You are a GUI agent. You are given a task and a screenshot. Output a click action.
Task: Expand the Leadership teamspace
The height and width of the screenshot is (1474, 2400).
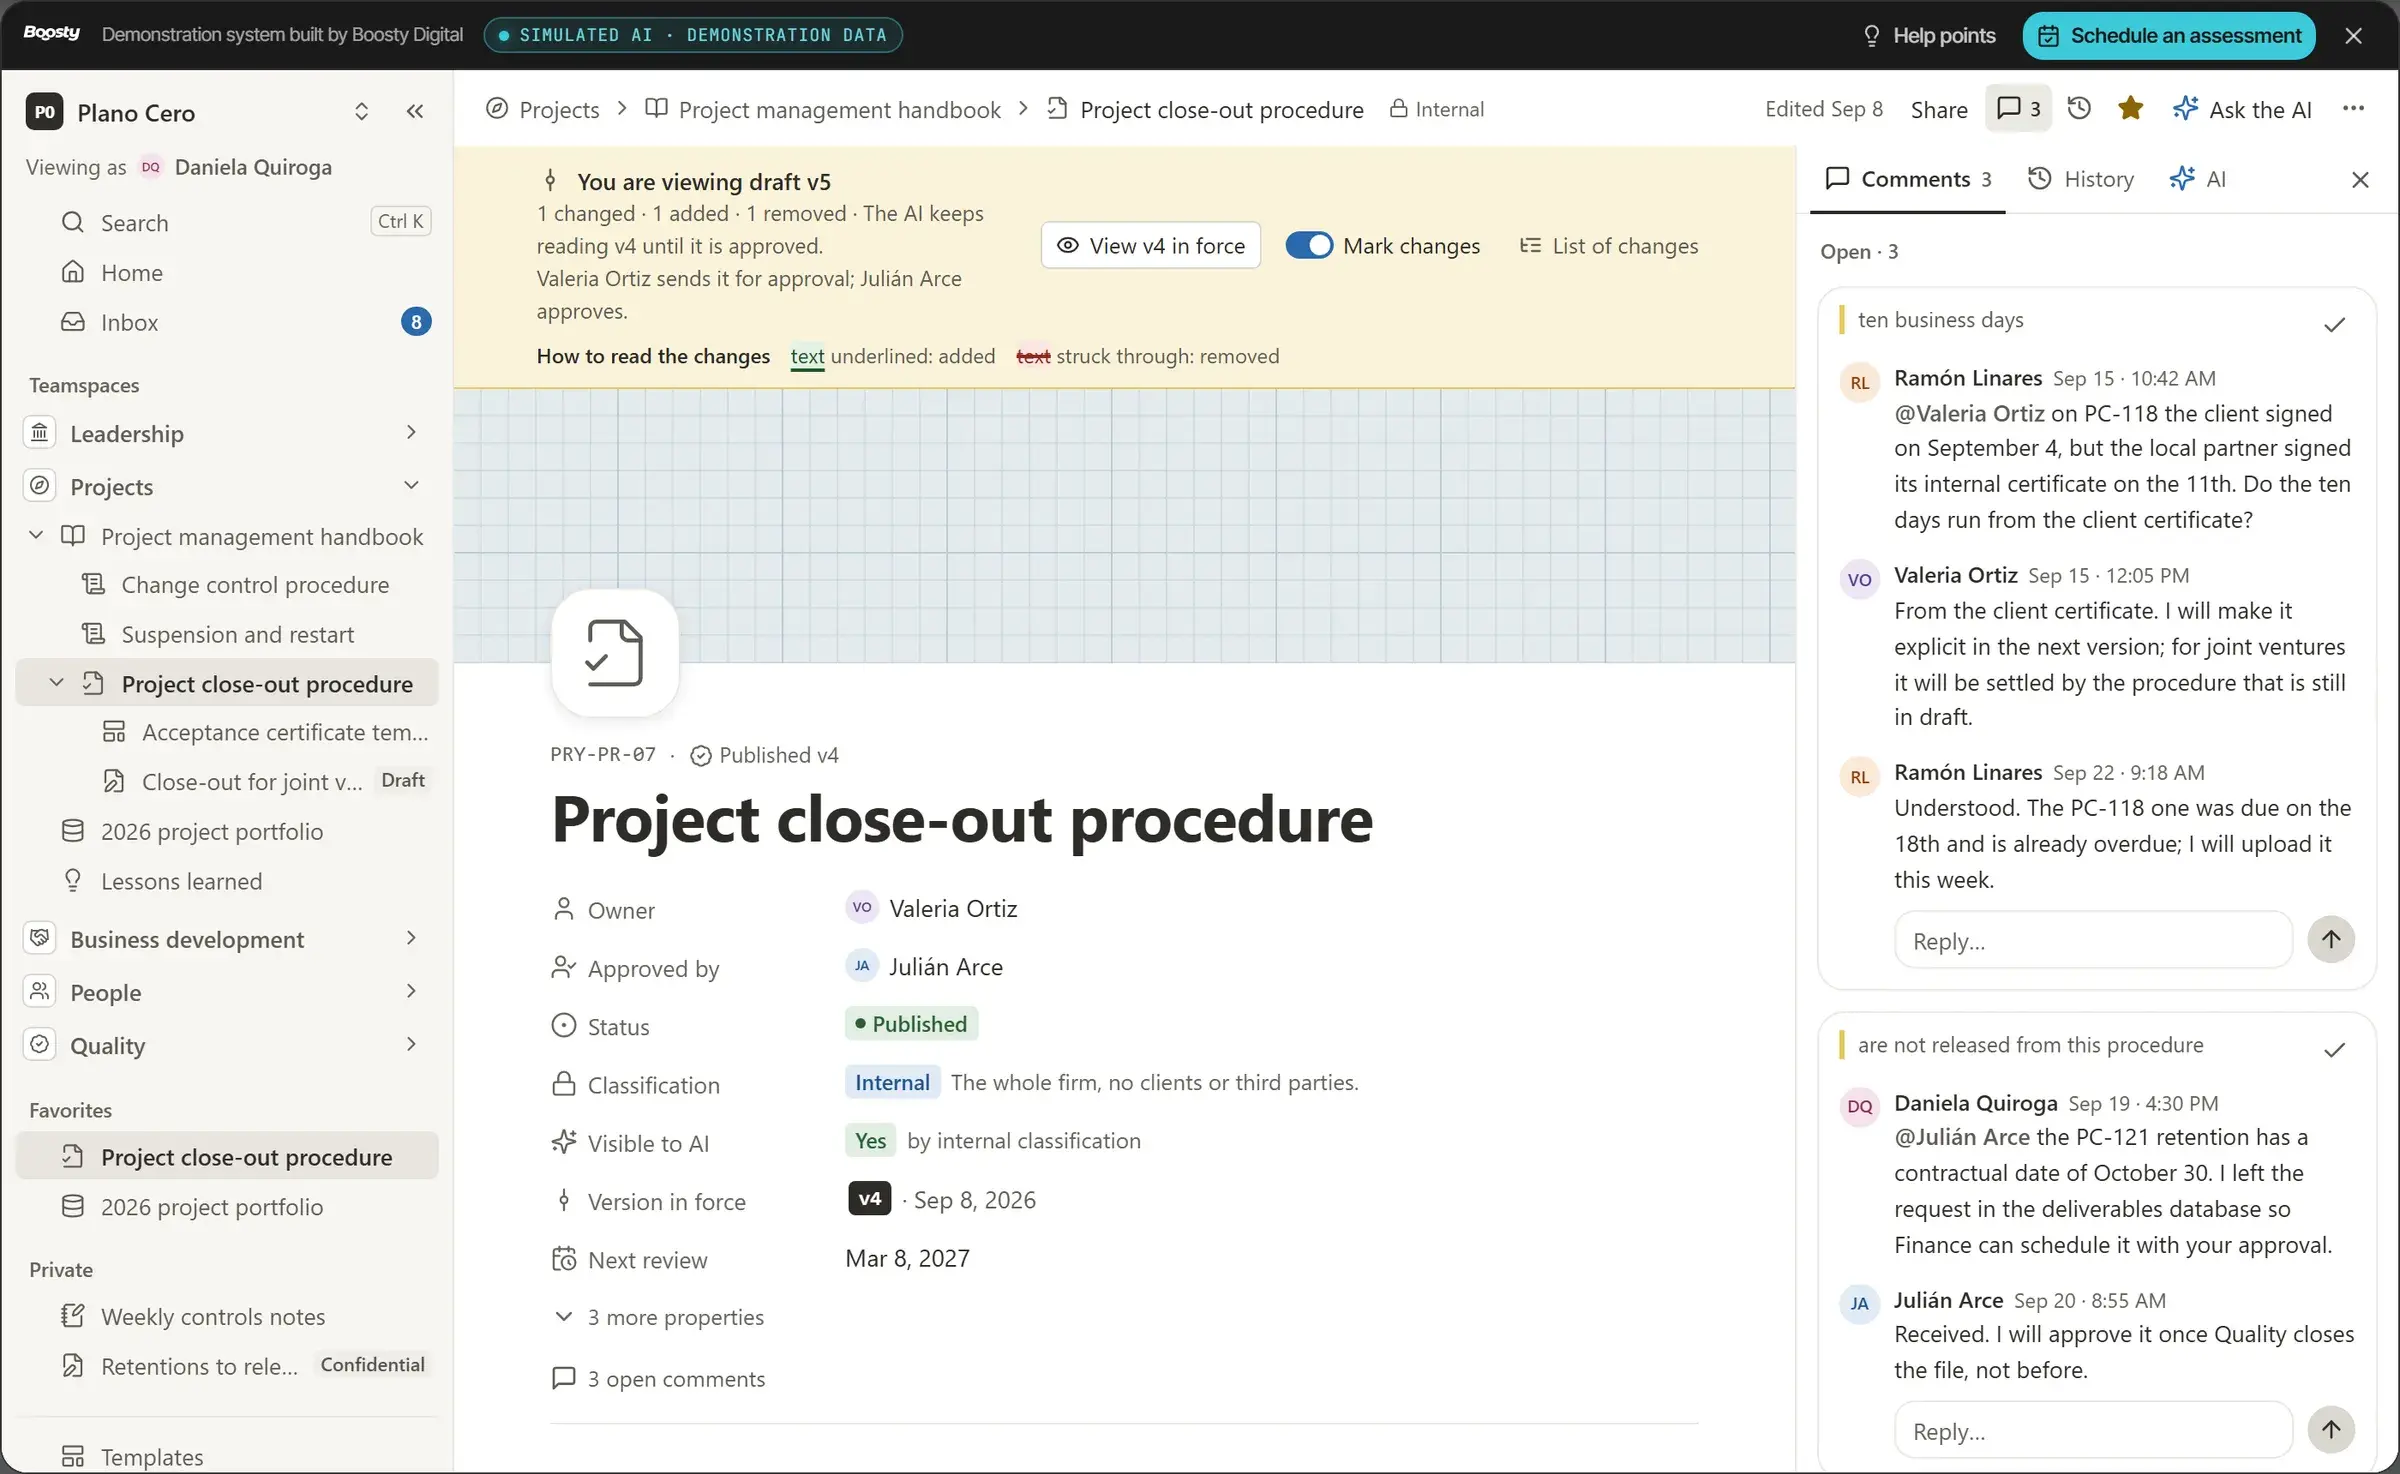[410, 432]
